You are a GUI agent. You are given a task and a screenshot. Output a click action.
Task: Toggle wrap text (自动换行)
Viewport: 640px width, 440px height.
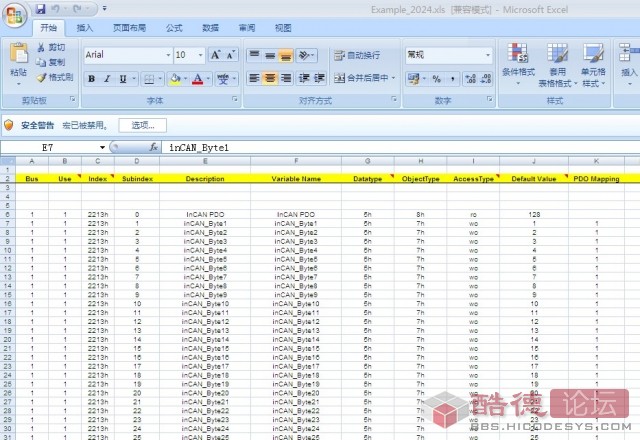coord(356,55)
